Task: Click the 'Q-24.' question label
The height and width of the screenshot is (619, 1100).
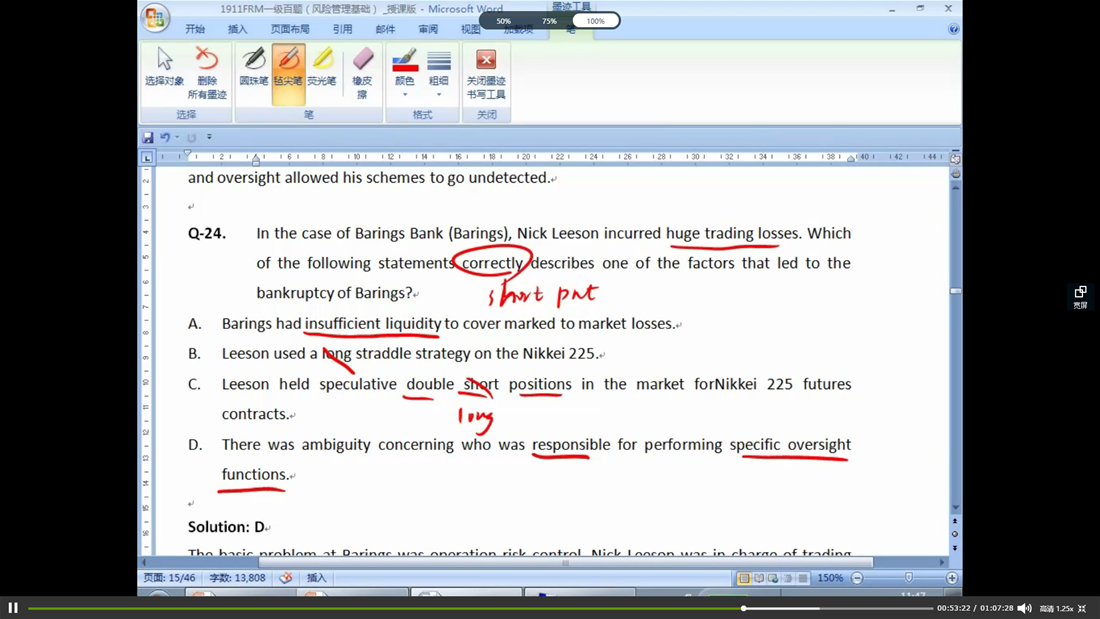Action: tap(207, 234)
